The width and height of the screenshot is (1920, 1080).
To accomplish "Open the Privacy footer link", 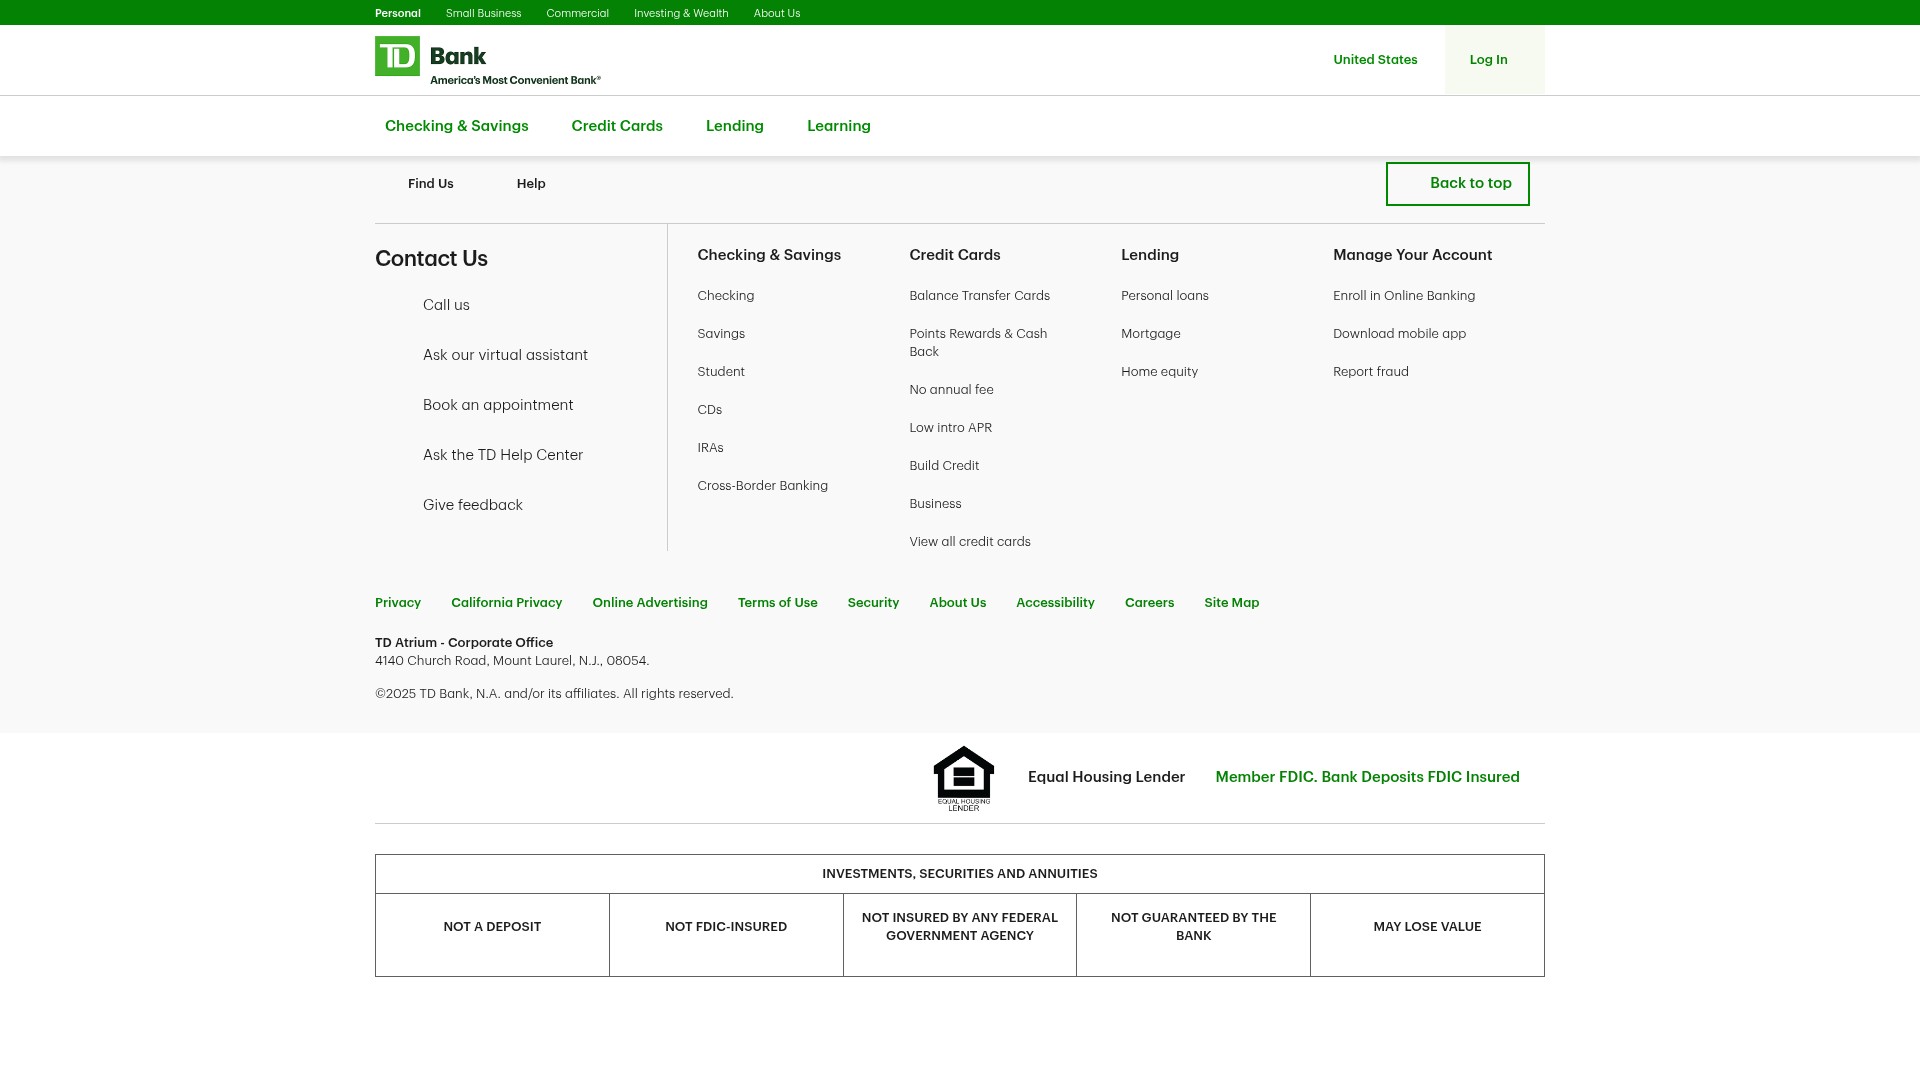I will coord(398,603).
